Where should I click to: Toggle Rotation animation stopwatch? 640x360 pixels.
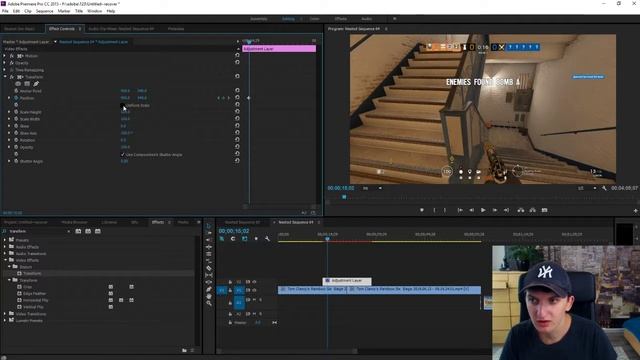[x=16, y=140]
